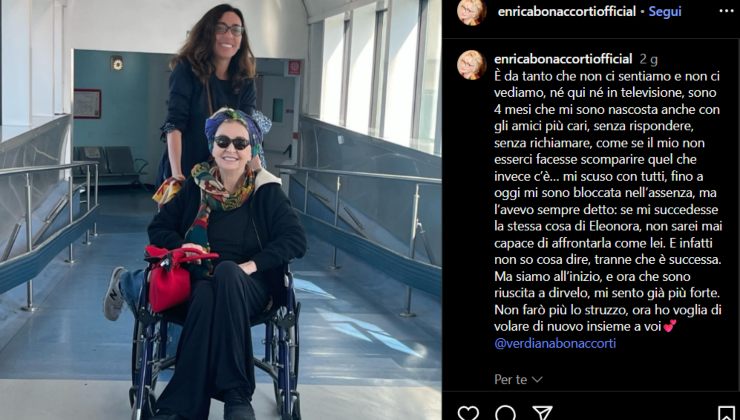Share the post with the paper-plane icon
740x420 pixels.
(542, 413)
